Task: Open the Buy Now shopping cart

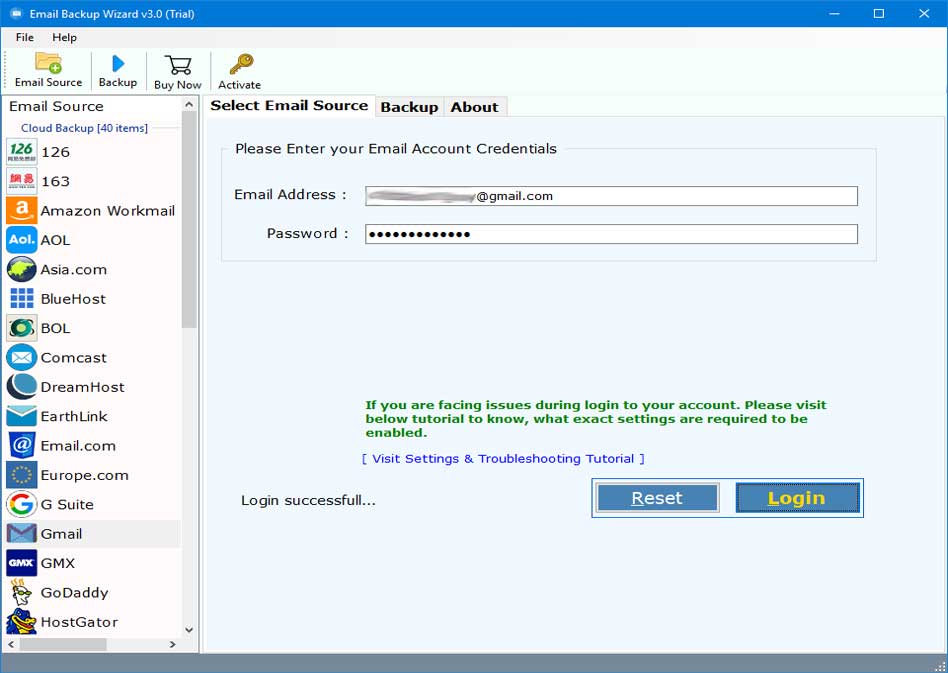Action: [x=178, y=65]
